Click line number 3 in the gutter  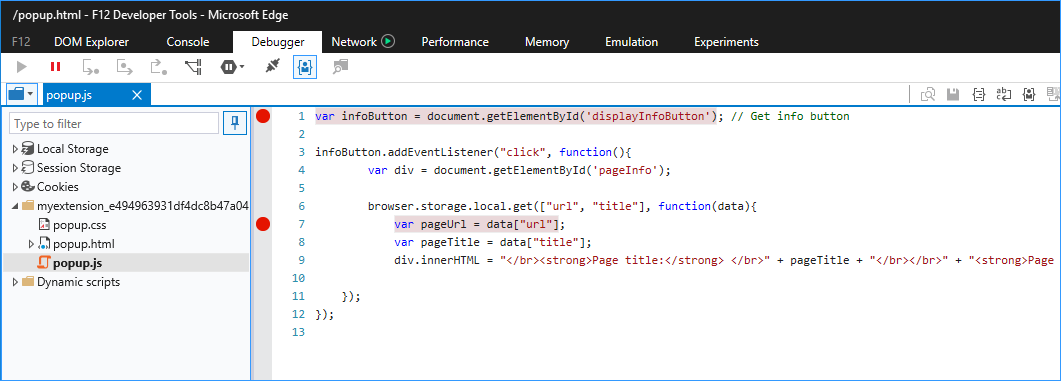[x=302, y=152]
